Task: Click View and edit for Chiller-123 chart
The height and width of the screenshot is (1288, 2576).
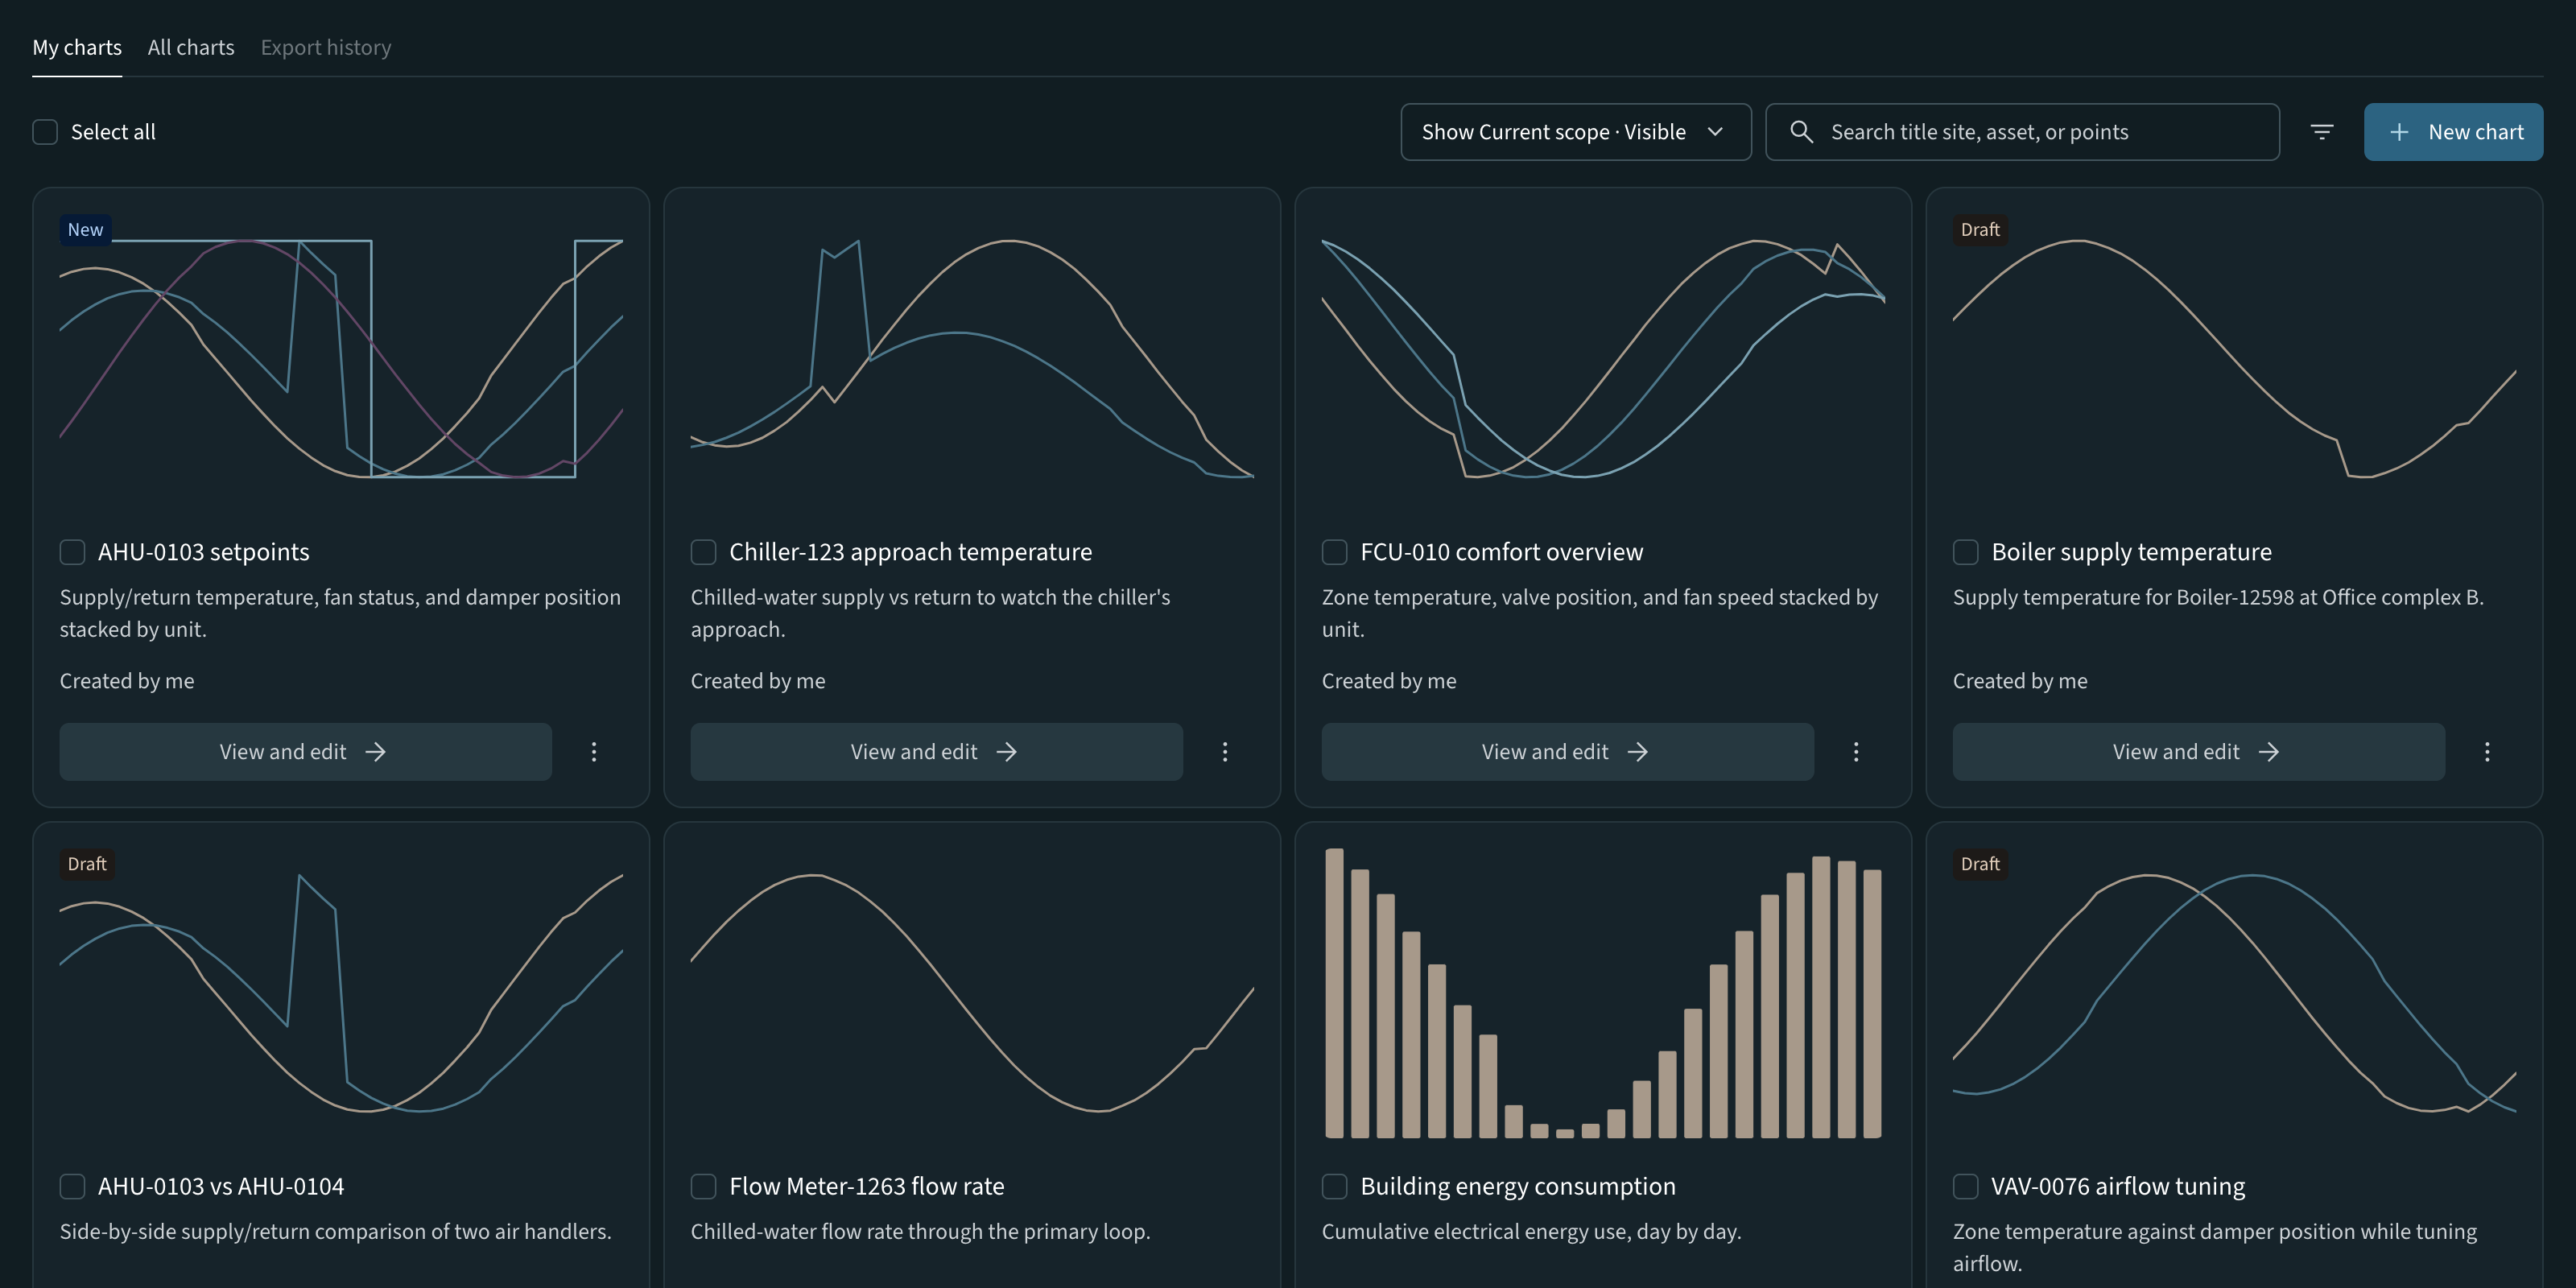Action: [x=936, y=752]
